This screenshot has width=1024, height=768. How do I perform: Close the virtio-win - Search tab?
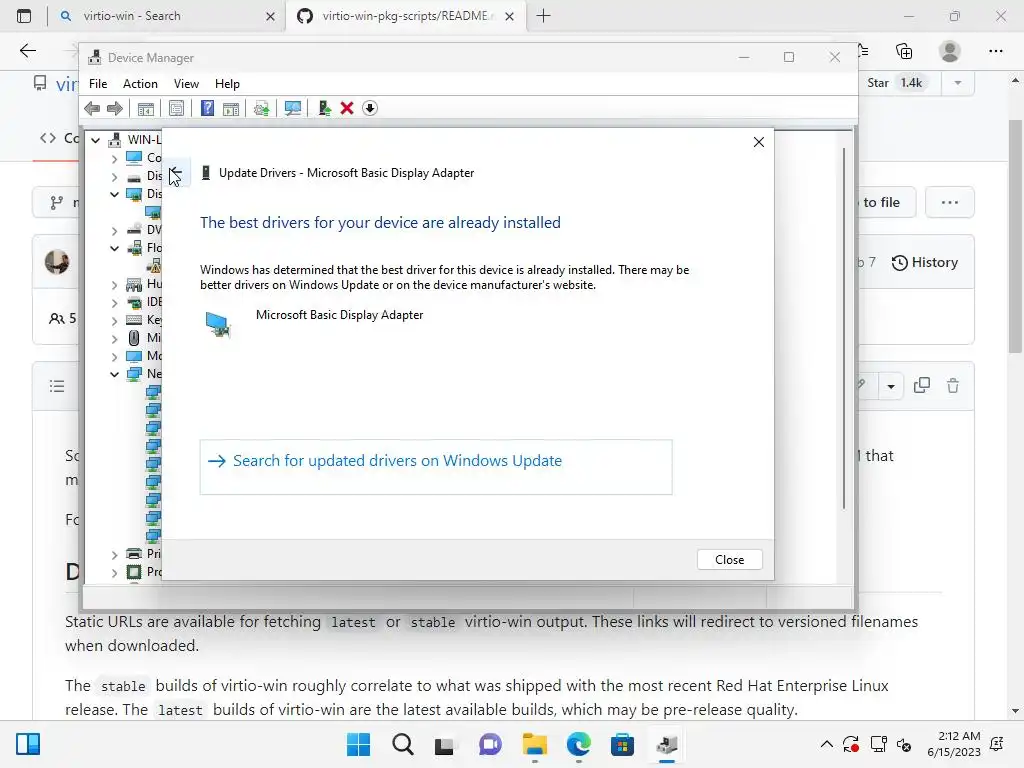[x=270, y=16]
